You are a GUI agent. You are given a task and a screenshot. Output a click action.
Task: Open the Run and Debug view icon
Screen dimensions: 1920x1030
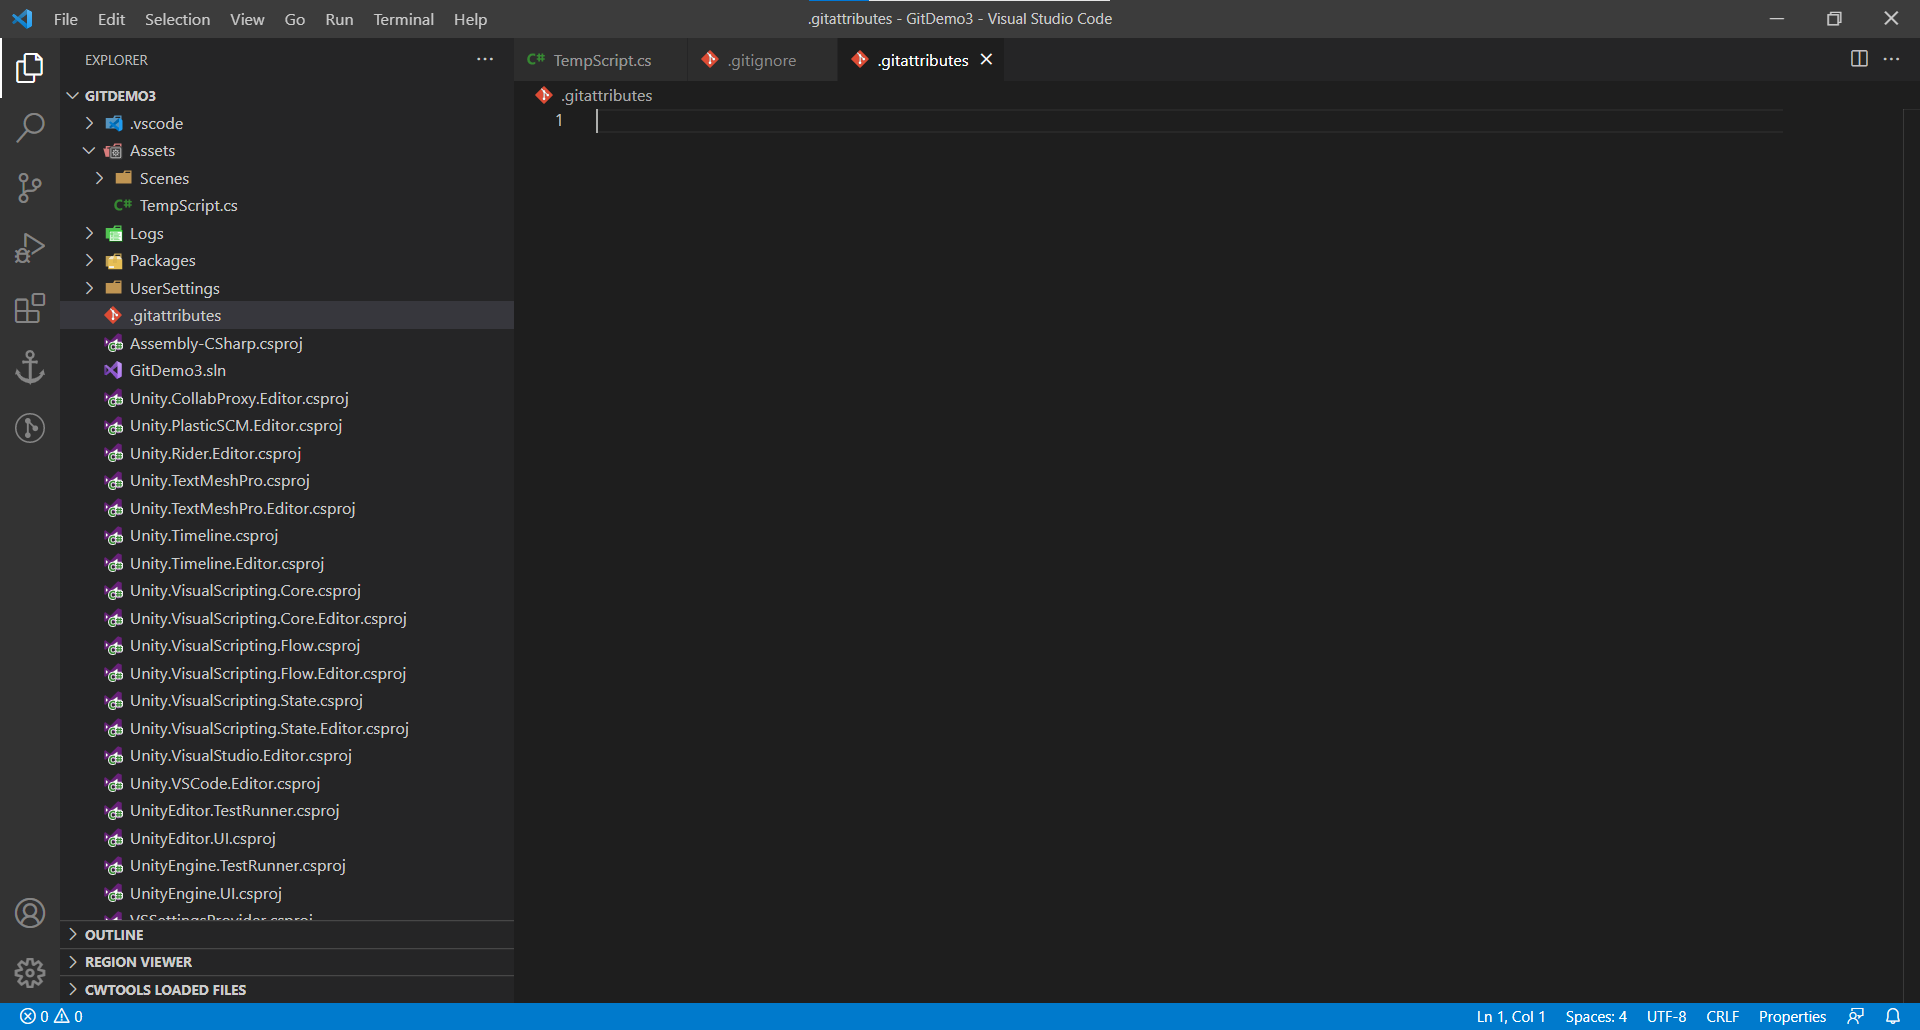point(30,248)
